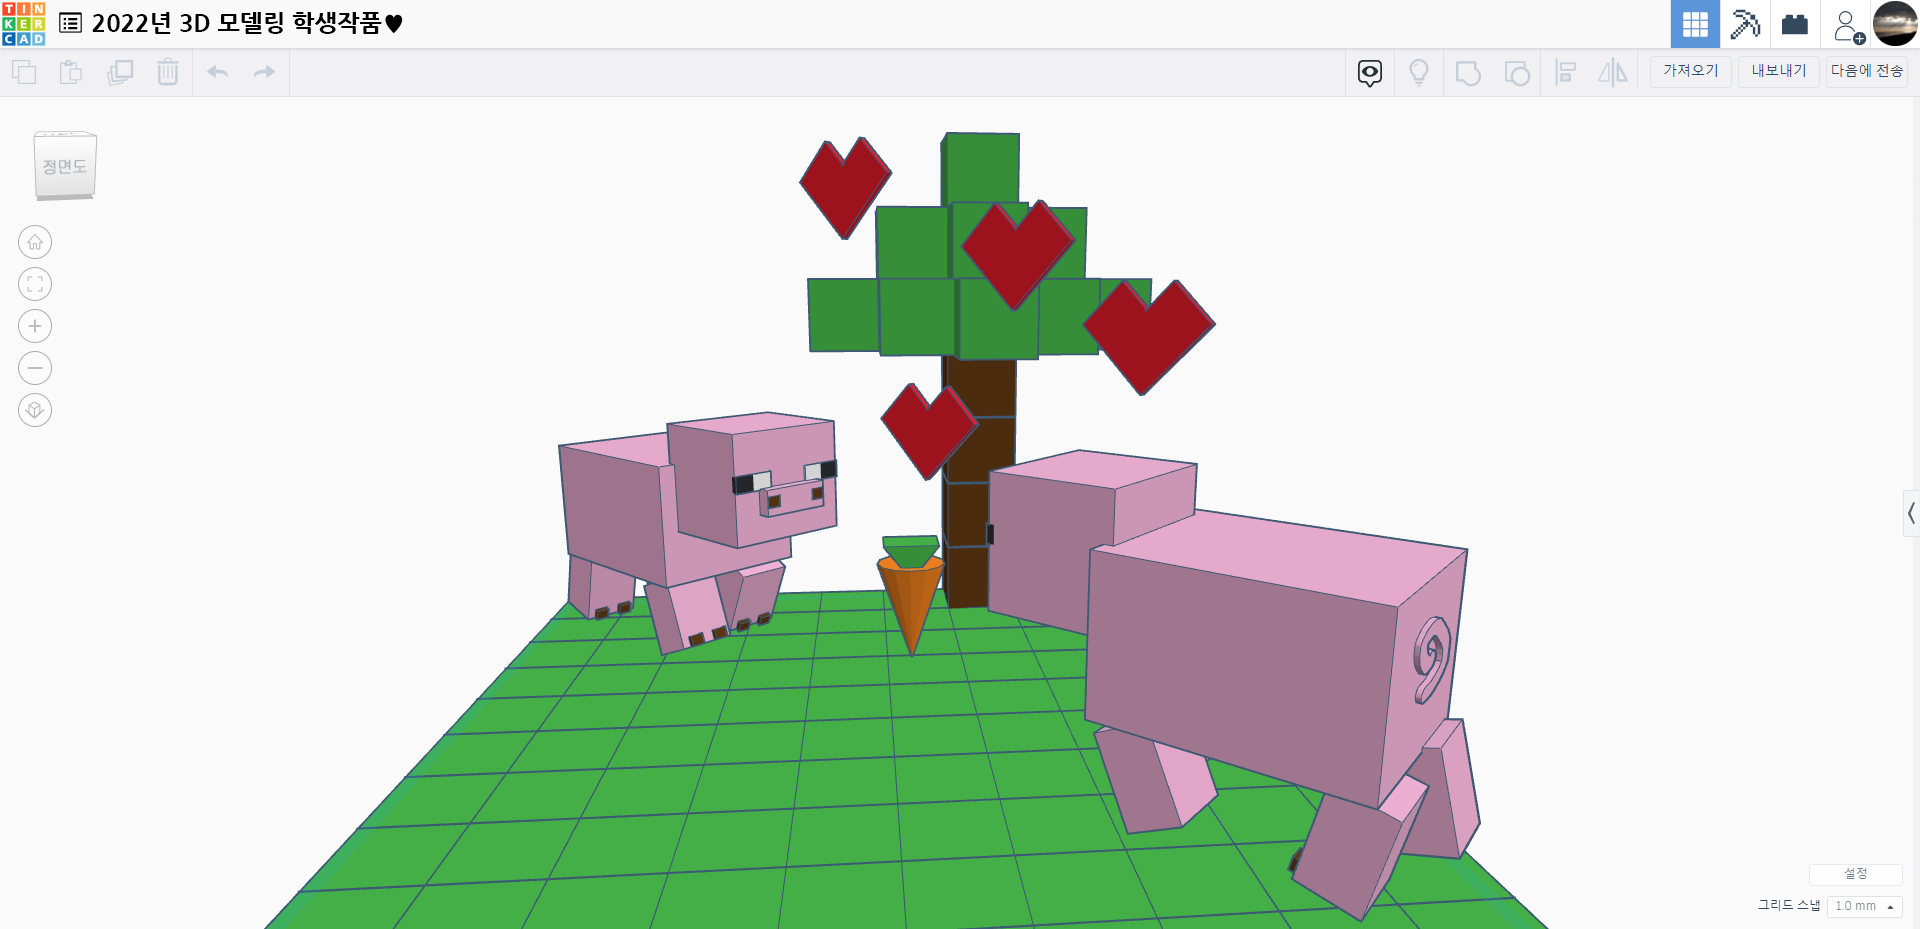Zoom out with the minus button

(x=35, y=368)
